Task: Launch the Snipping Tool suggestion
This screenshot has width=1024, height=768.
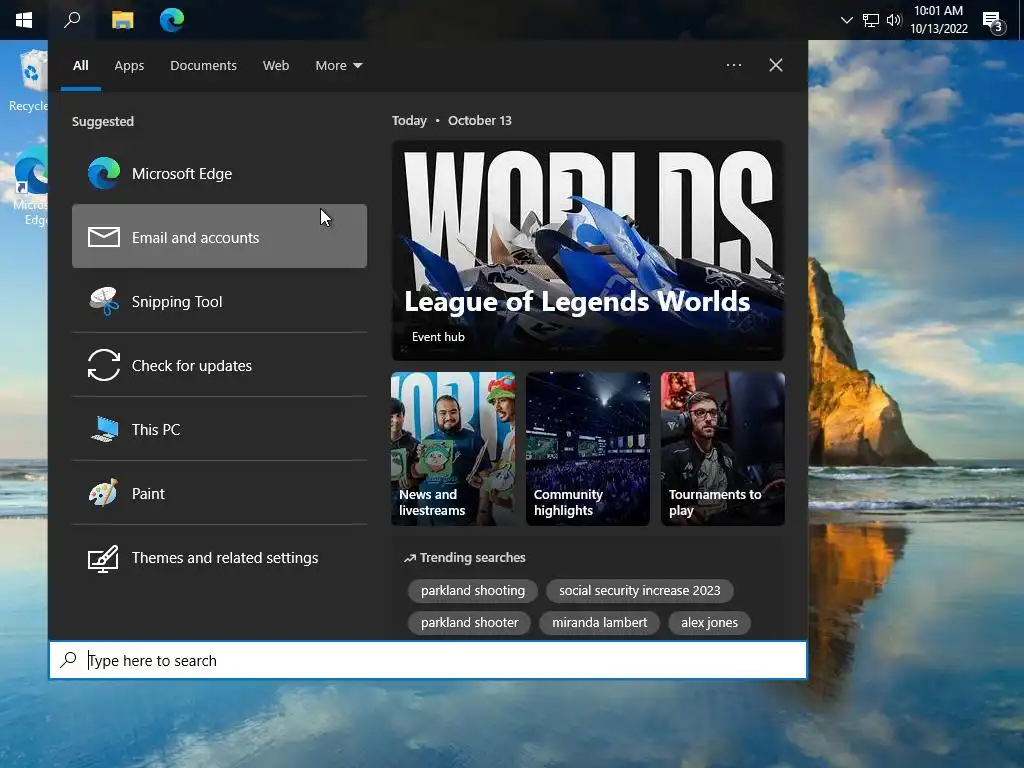Action: [x=219, y=301]
